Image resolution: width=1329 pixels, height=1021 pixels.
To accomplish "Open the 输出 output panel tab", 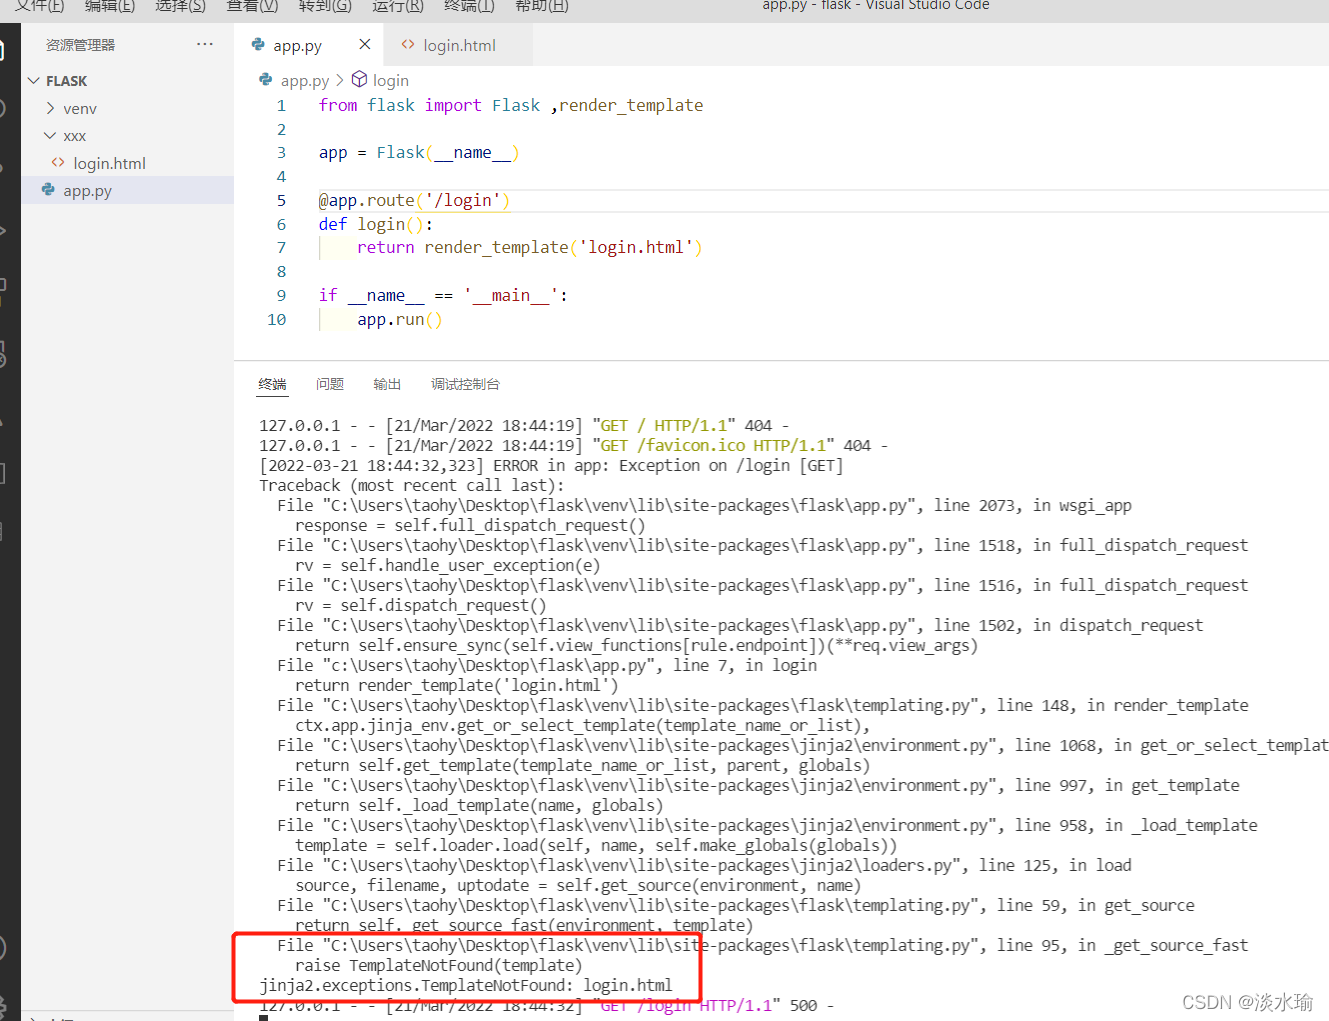I will click(387, 384).
